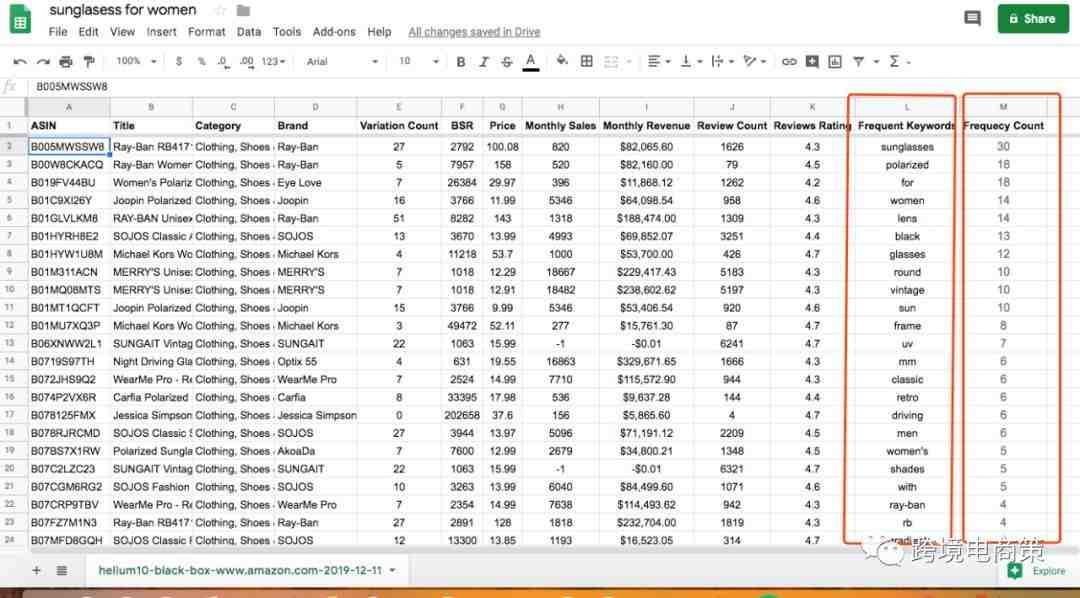Open the all sheets list icon
The height and width of the screenshot is (598, 1080).
61,570
